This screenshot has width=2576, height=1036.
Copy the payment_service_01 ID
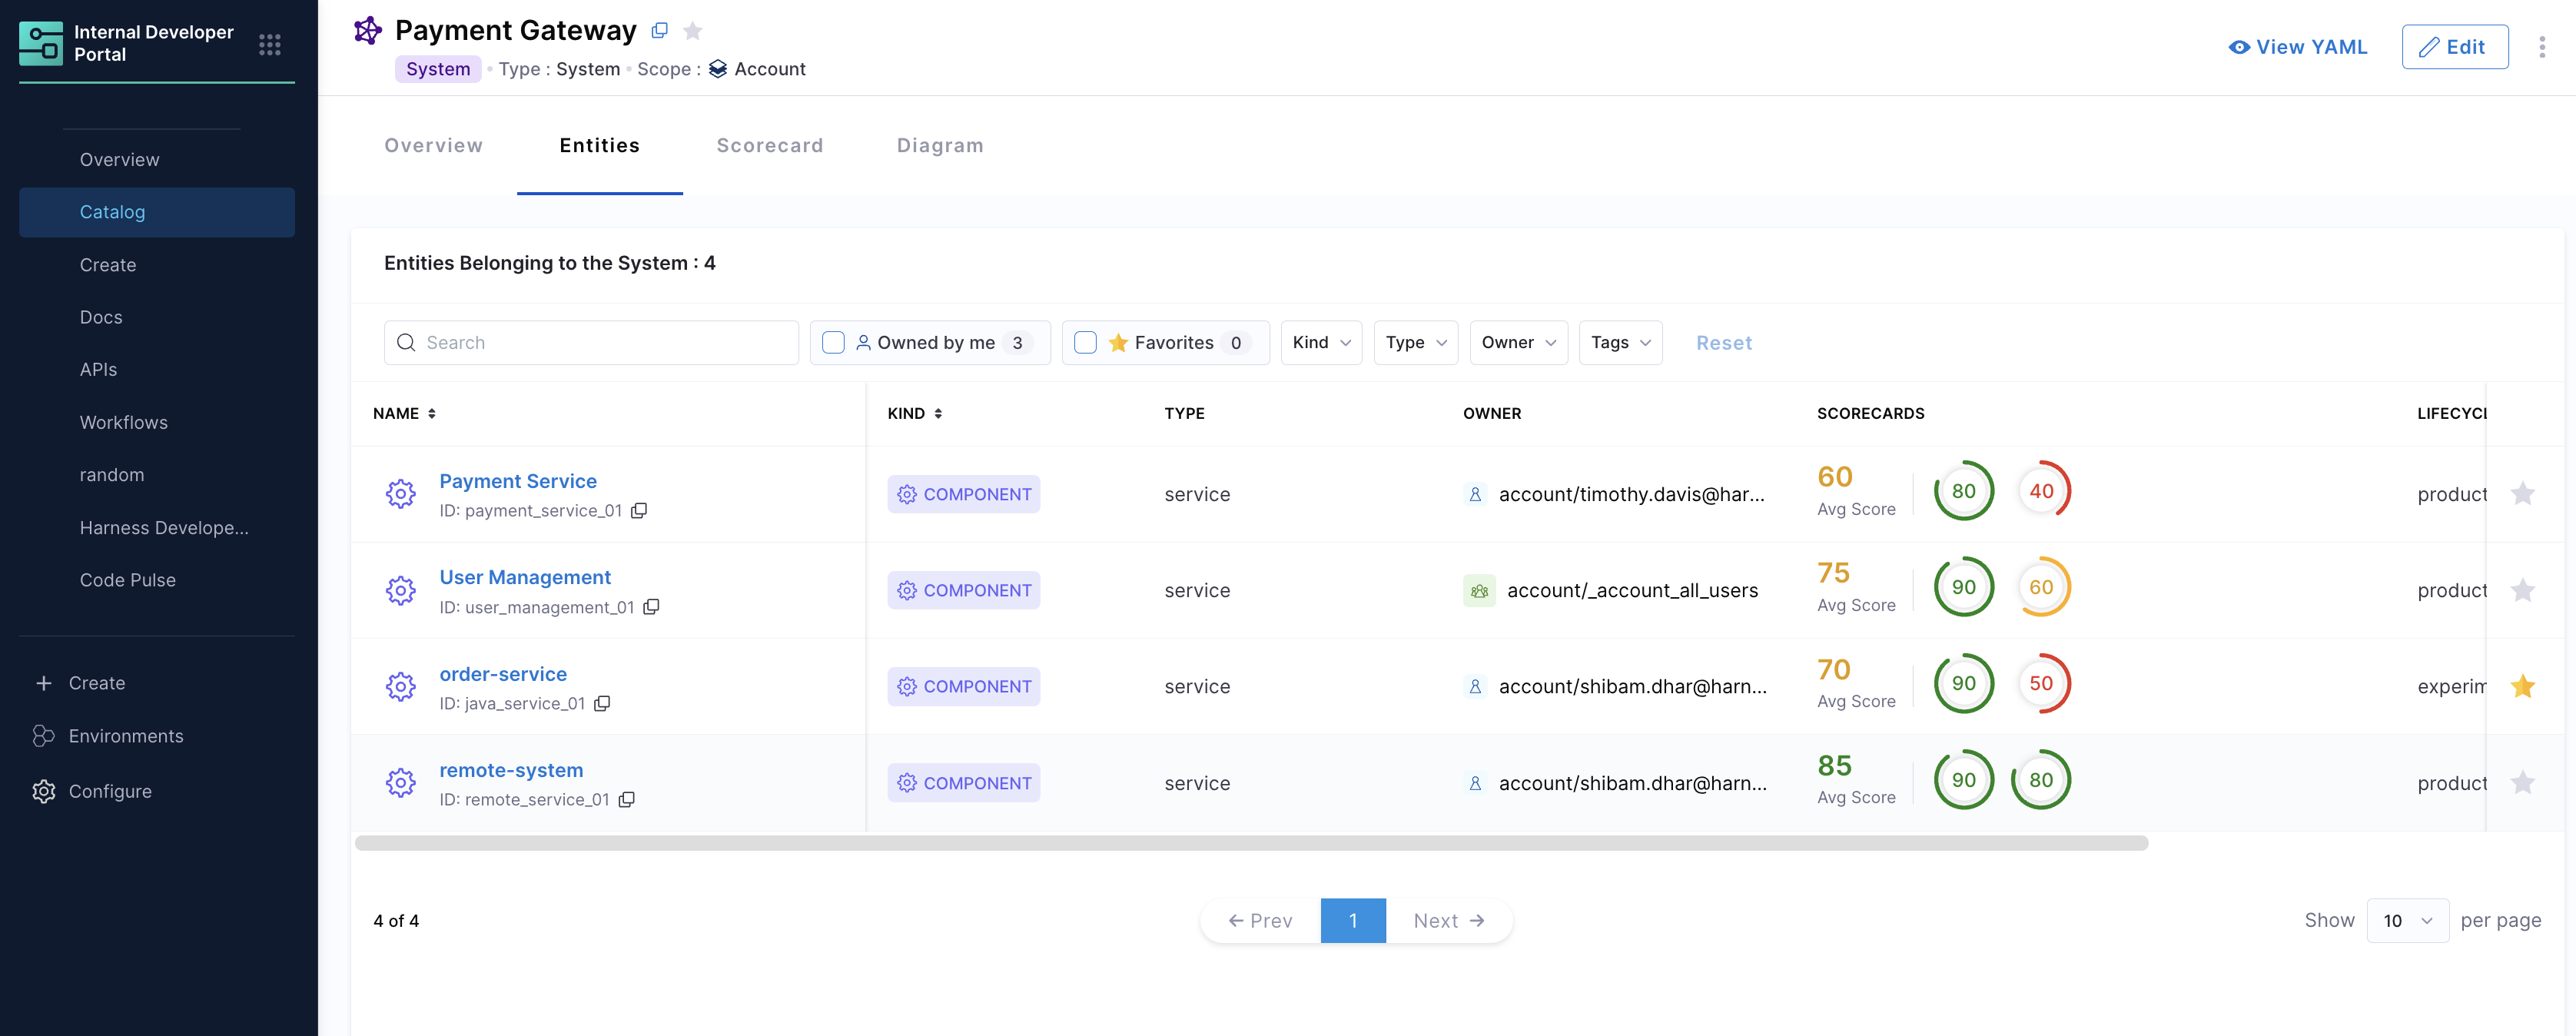pyautogui.click(x=639, y=511)
